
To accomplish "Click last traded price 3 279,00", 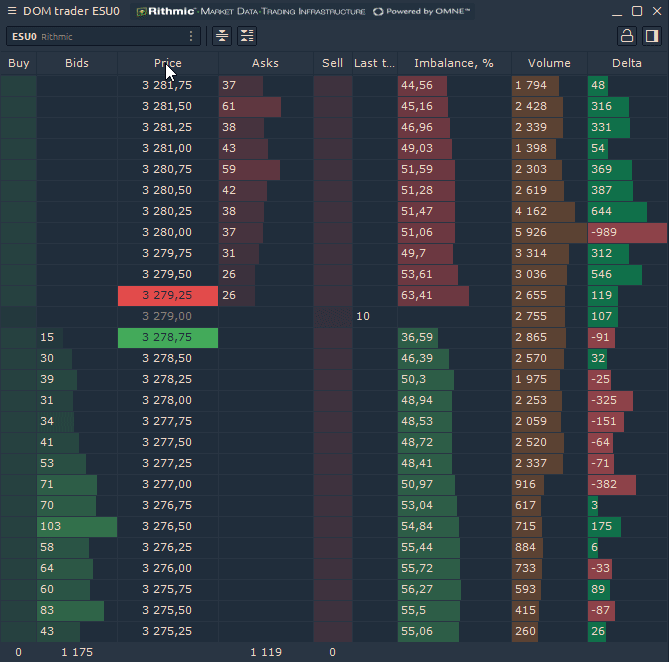I will tap(168, 316).
